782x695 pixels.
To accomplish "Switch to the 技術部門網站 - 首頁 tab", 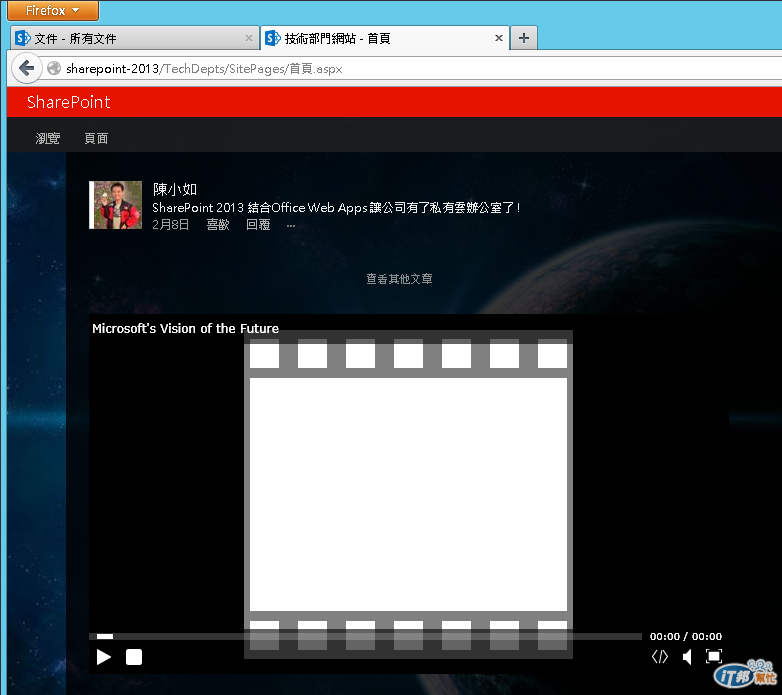I will click(385, 38).
